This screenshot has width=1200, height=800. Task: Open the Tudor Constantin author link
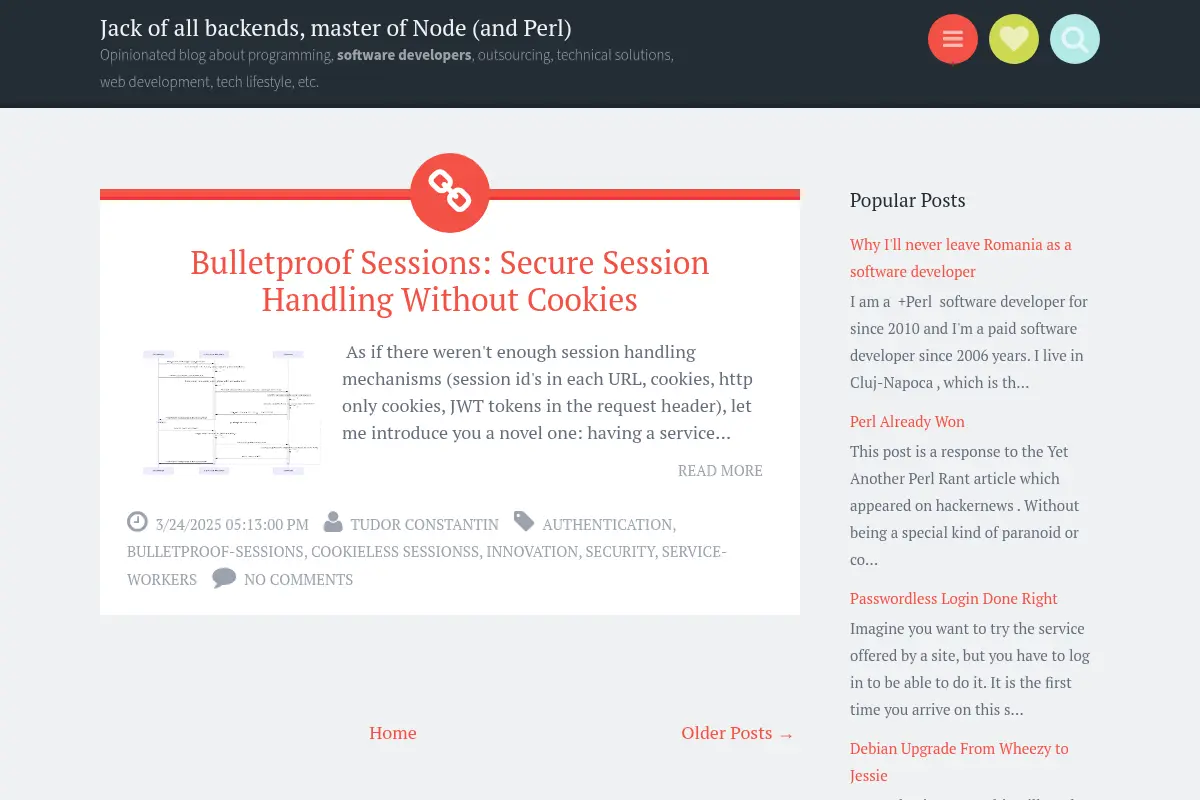pyautogui.click(x=424, y=524)
